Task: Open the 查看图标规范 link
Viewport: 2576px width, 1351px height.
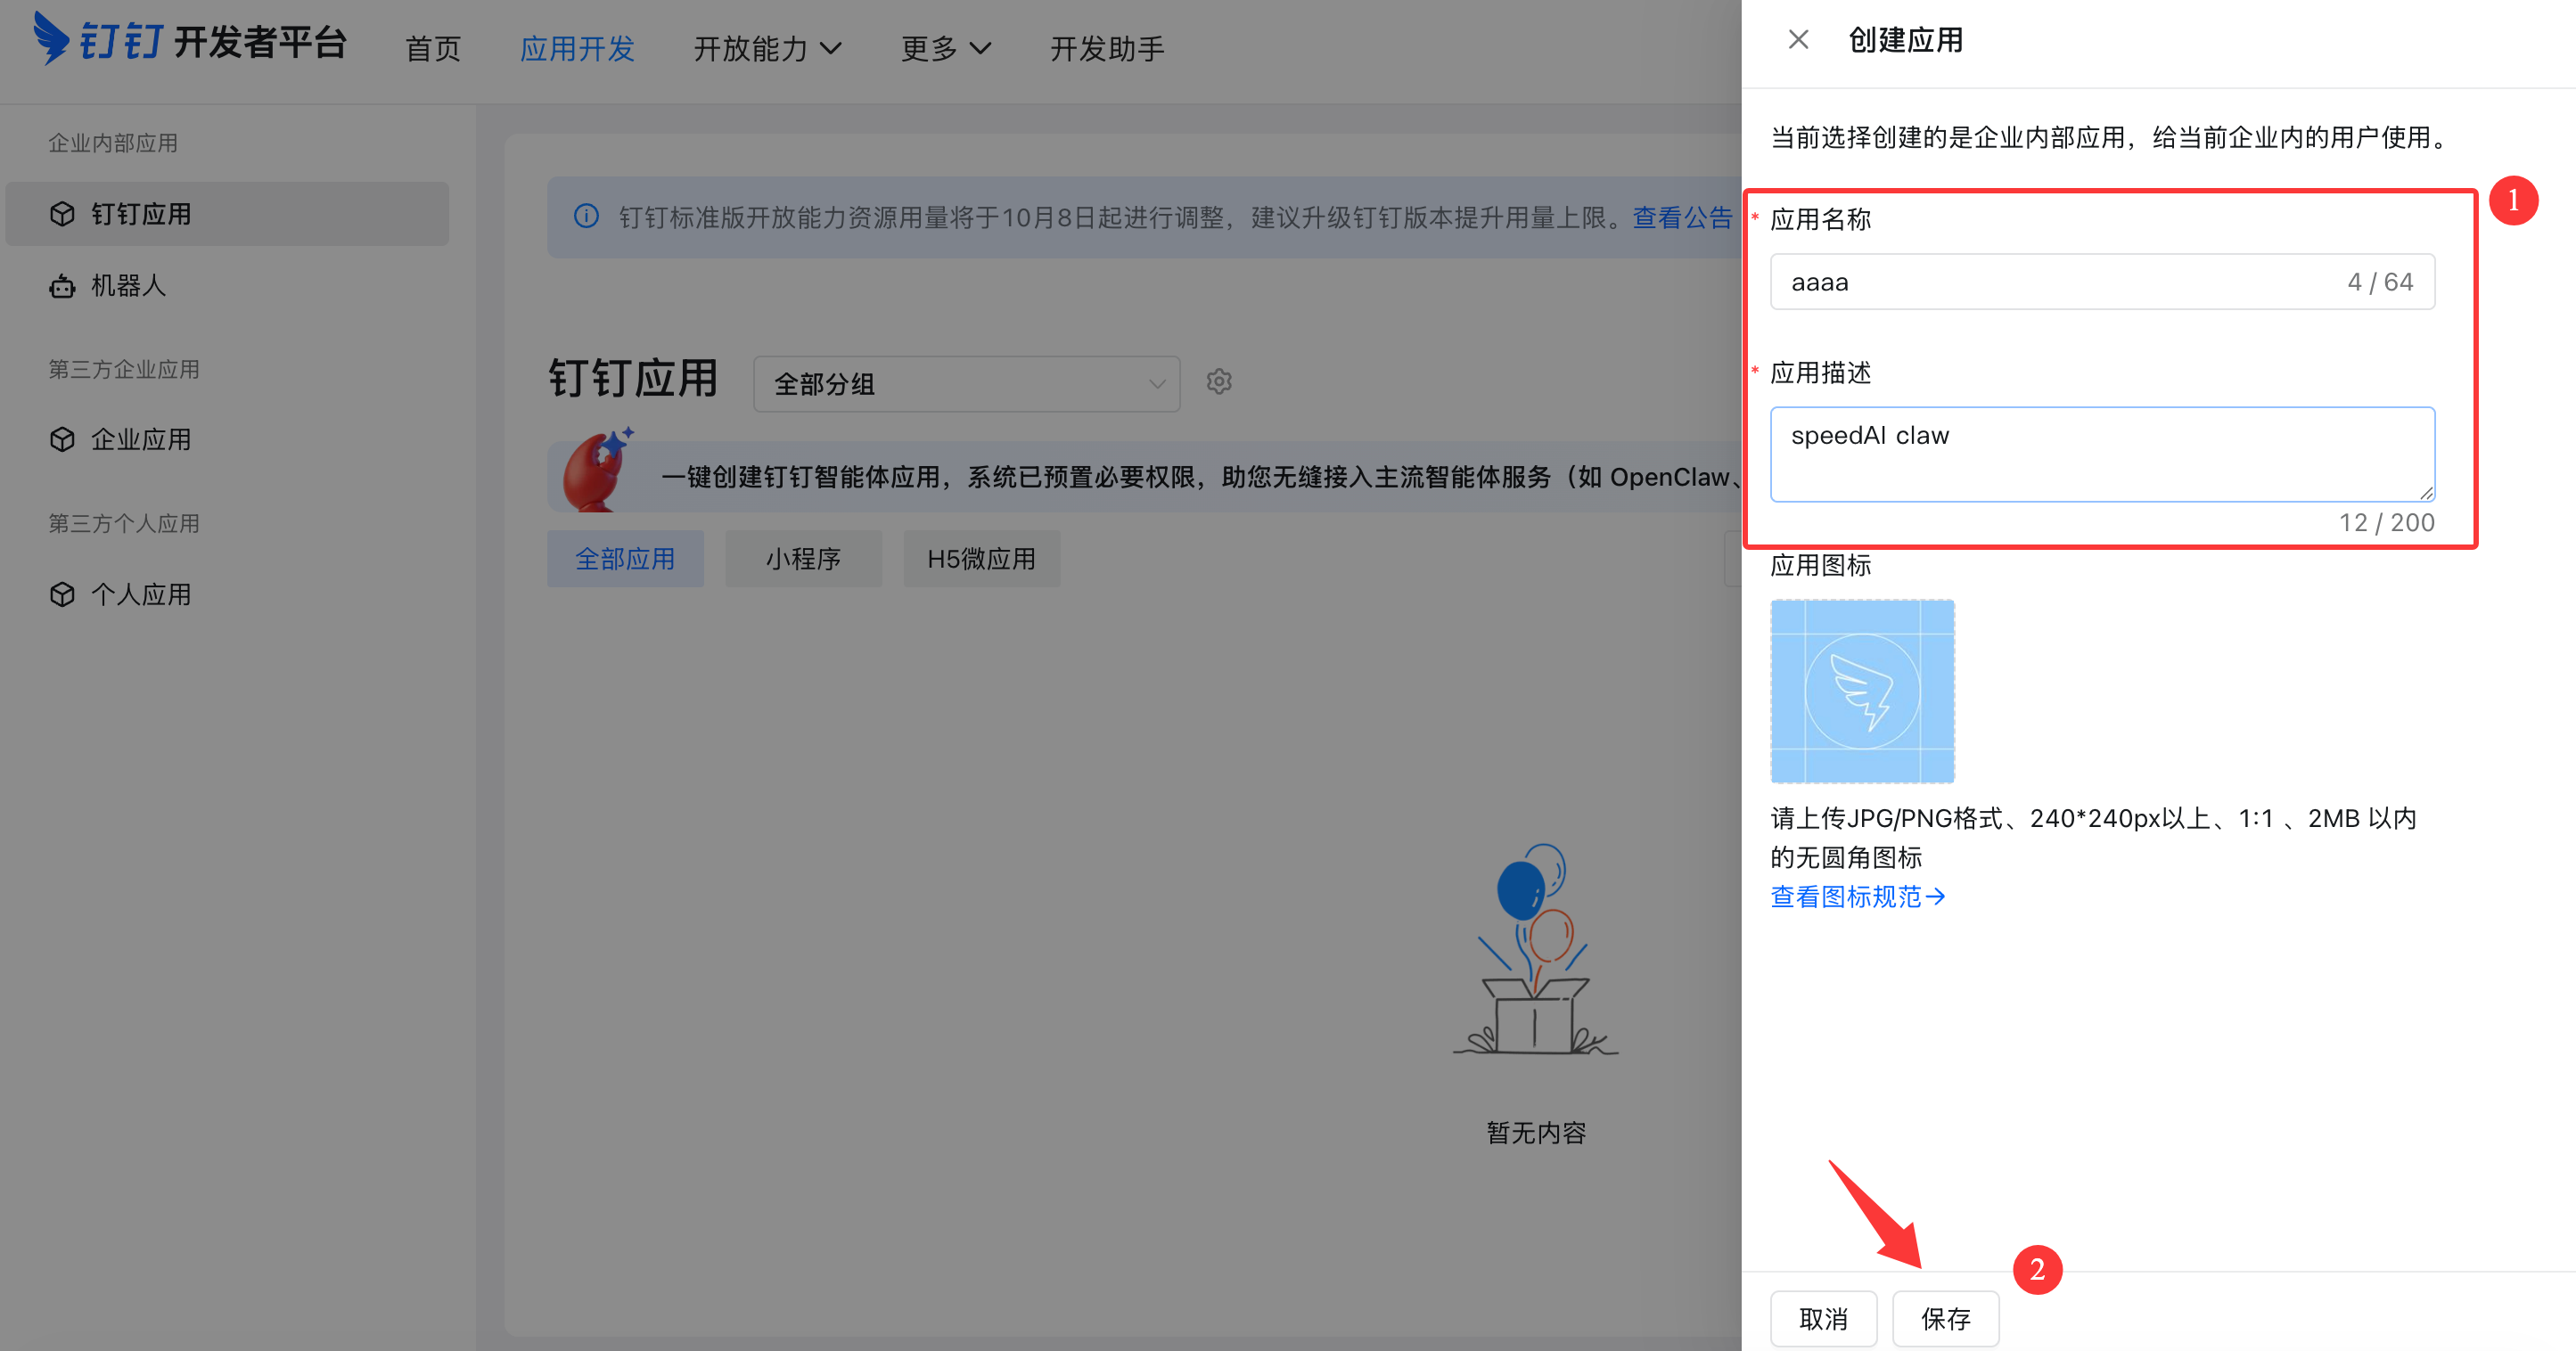Action: pos(1857,897)
